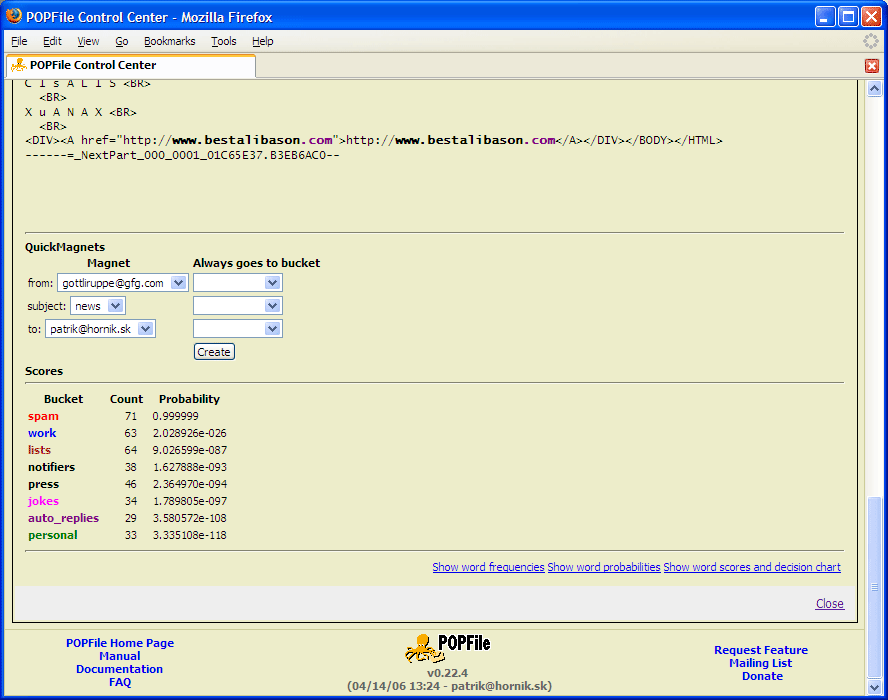Screen dimensions: 888x700
Task: Click the Firefox logo in the title bar
Action: 14,16
